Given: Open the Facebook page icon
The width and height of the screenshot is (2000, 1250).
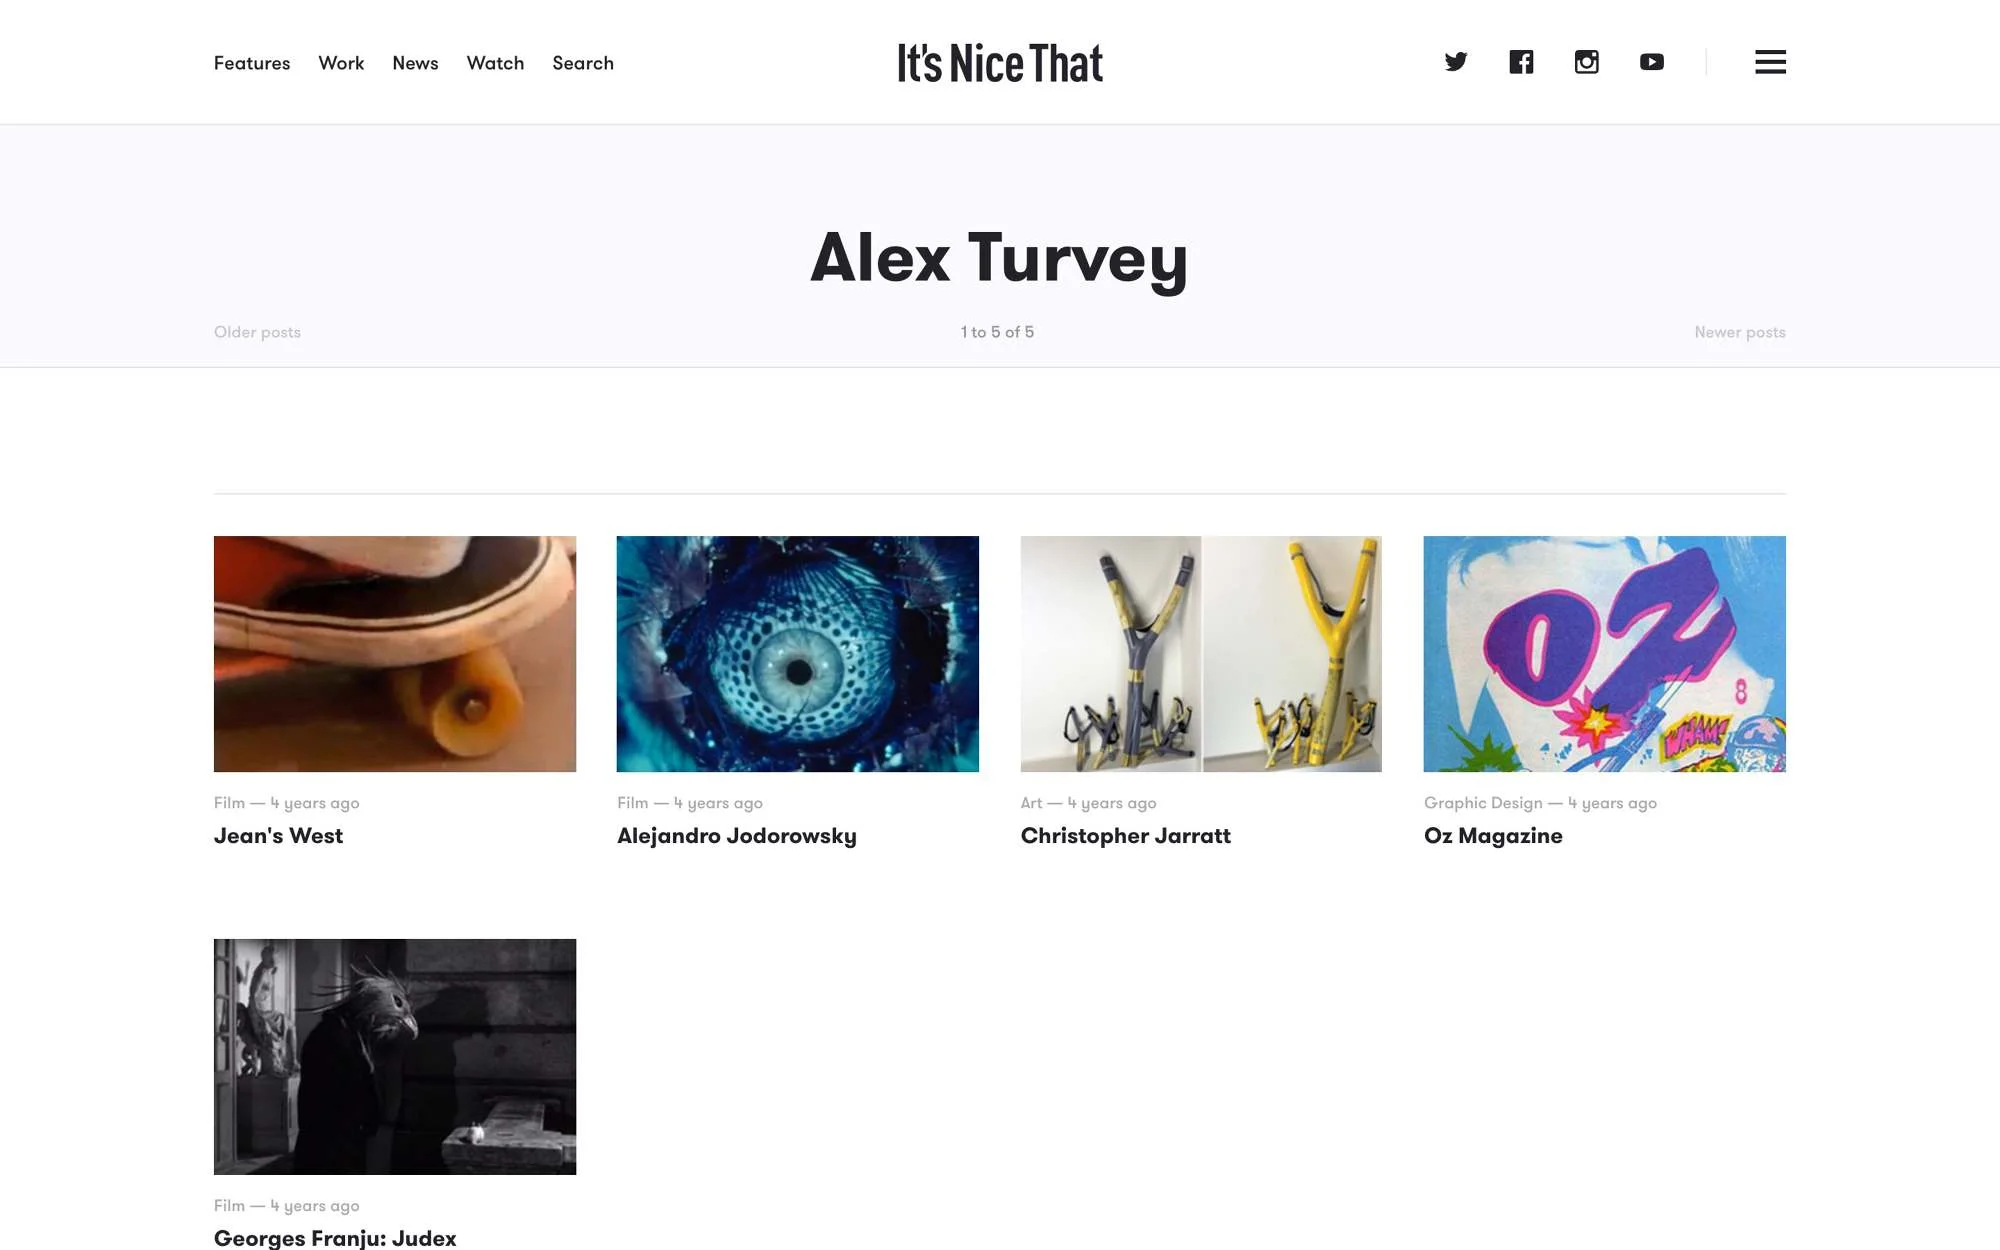Looking at the screenshot, I should tap(1521, 62).
